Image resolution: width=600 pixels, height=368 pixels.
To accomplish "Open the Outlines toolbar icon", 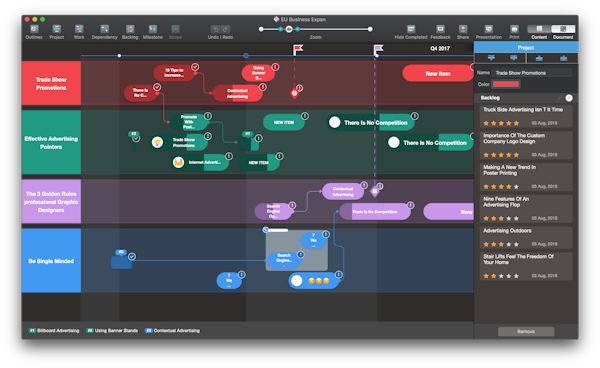I will [34, 29].
